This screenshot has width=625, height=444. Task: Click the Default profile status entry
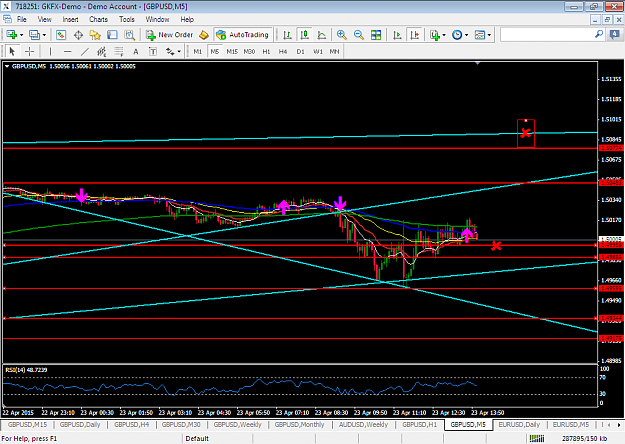pyautogui.click(x=197, y=438)
